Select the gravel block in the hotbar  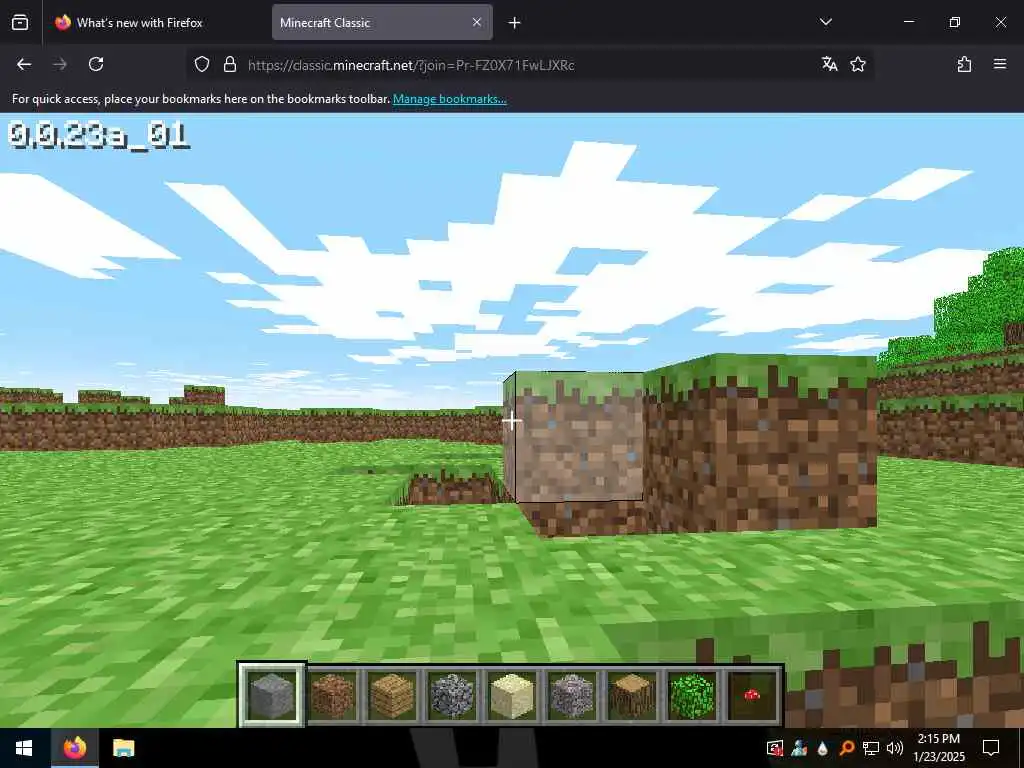tap(572, 696)
